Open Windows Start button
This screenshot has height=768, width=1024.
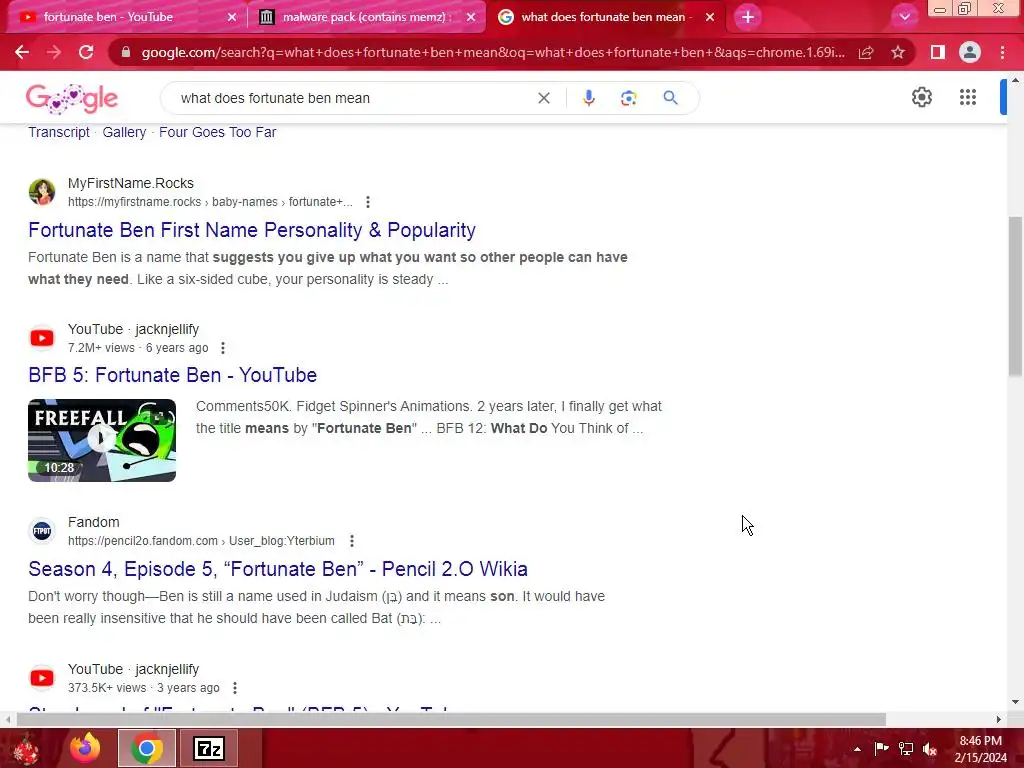click(x=25, y=748)
